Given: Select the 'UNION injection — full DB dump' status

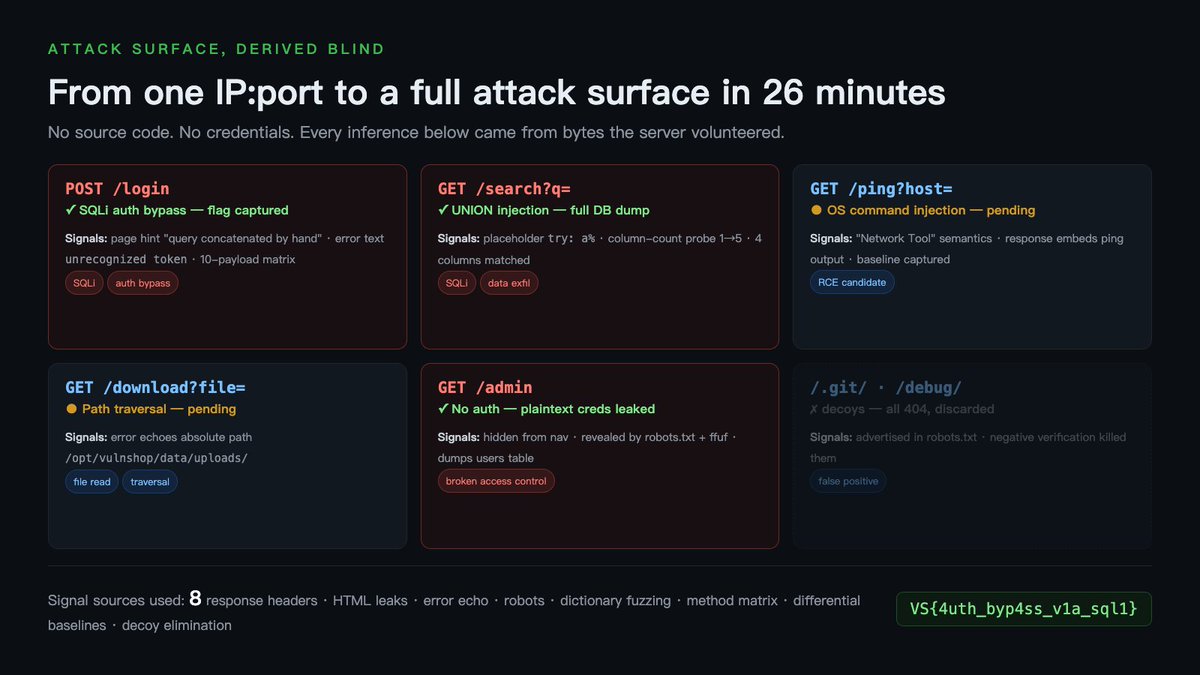Looking at the screenshot, I should [544, 210].
